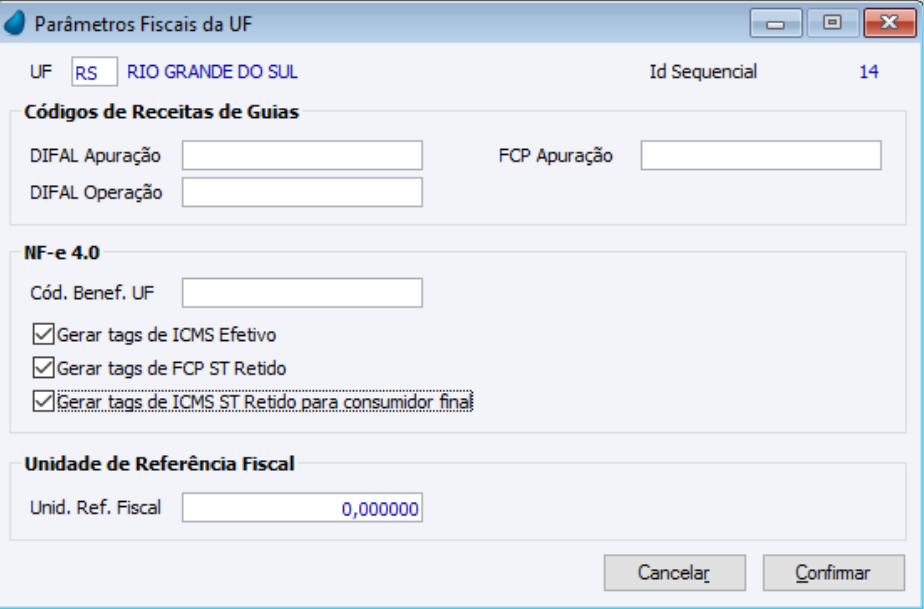The height and width of the screenshot is (609, 924).
Task: Close the Parâmetros Fiscais da UF dialog
Action: click(883, 23)
